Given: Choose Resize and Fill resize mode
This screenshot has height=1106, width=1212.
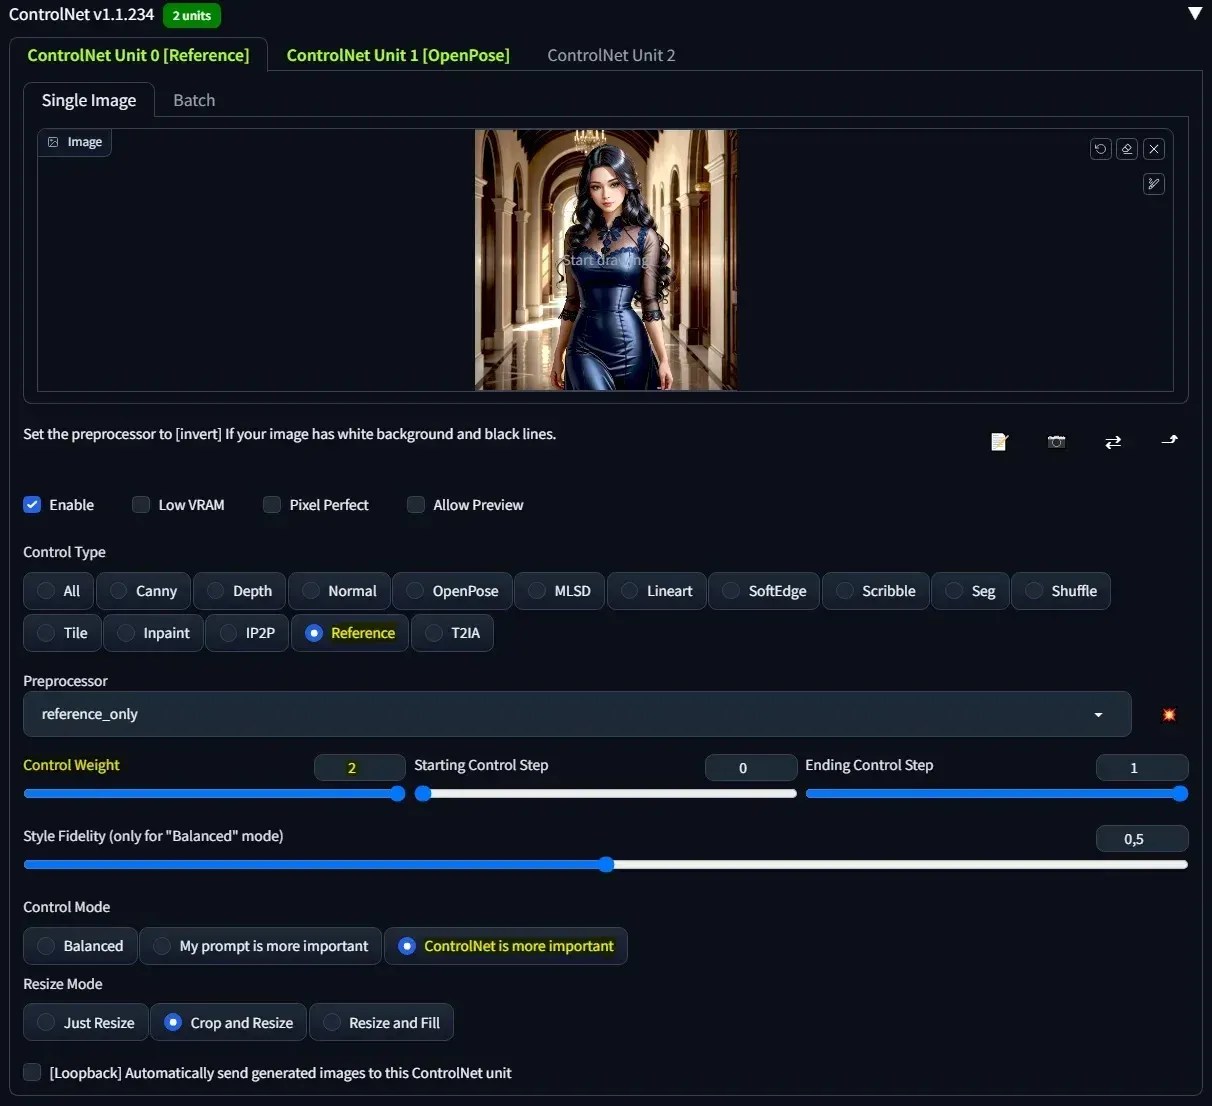Looking at the screenshot, I should [381, 1022].
